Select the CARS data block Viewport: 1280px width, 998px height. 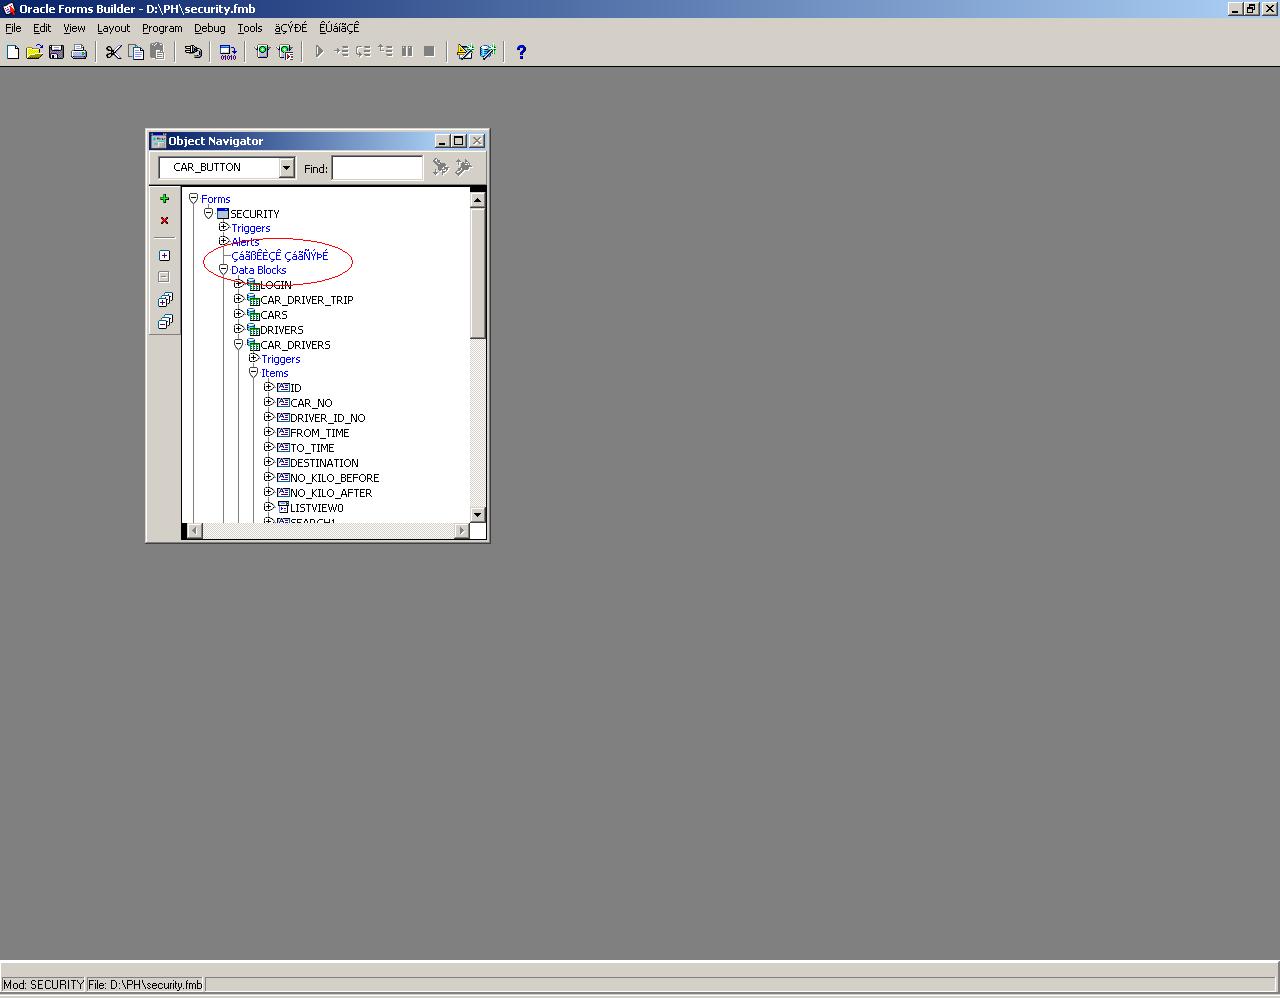coord(274,315)
